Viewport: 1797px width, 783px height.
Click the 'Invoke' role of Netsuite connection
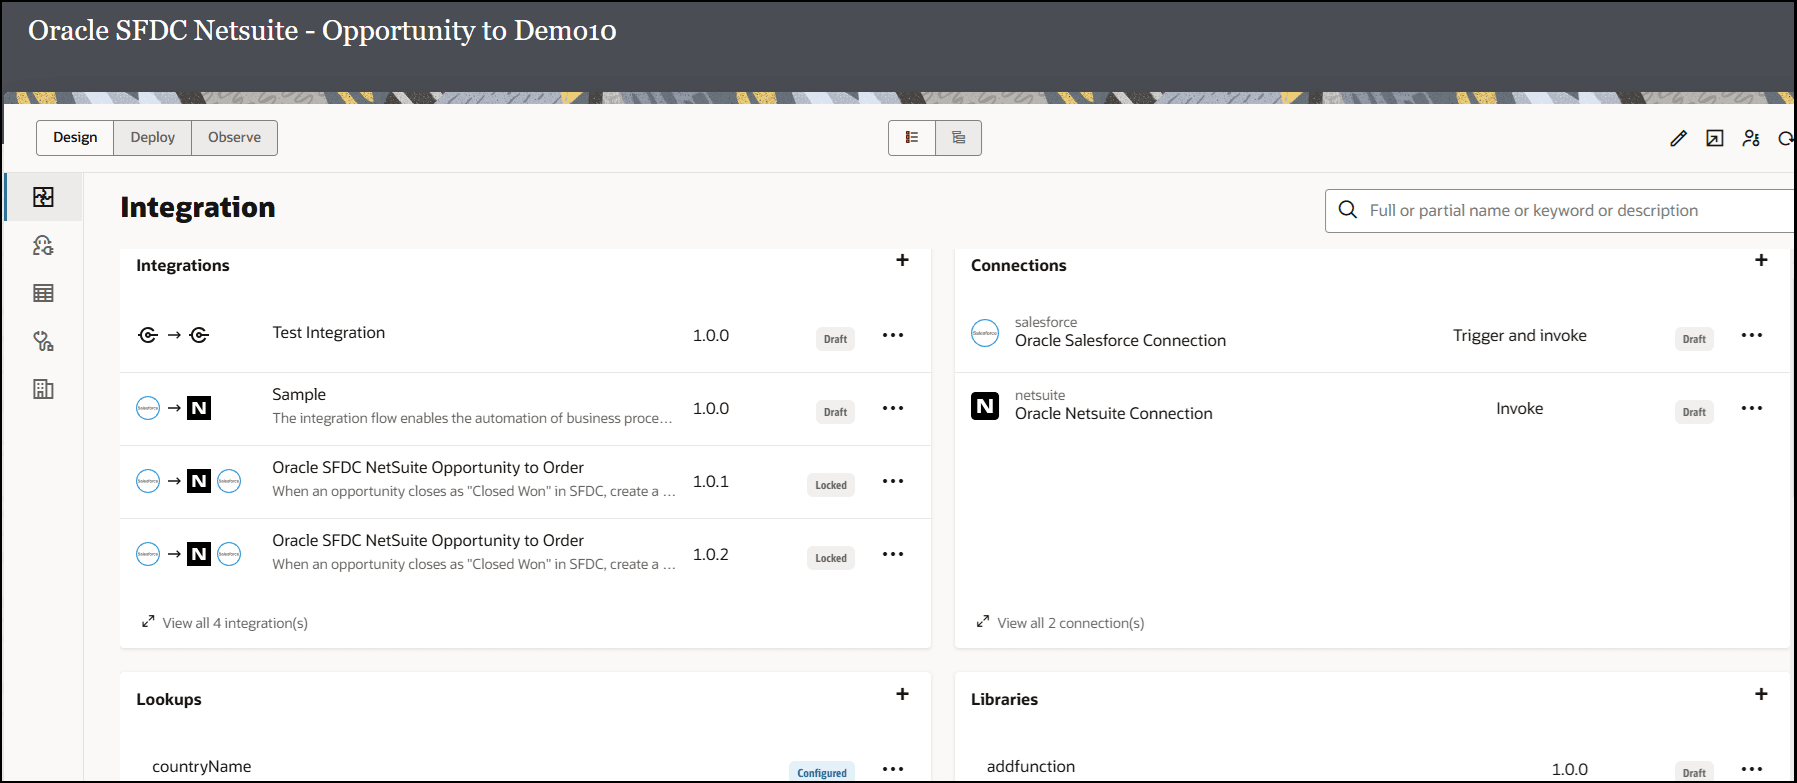pyautogui.click(x=1520, y=409)
